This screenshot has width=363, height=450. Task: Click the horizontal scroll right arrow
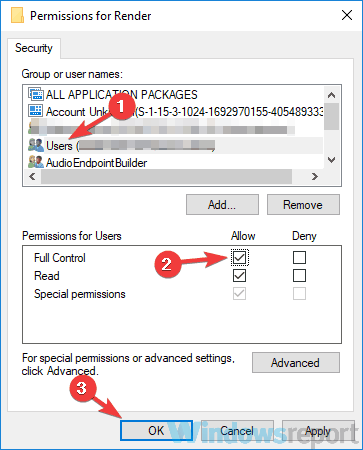[x=314, y=176]
